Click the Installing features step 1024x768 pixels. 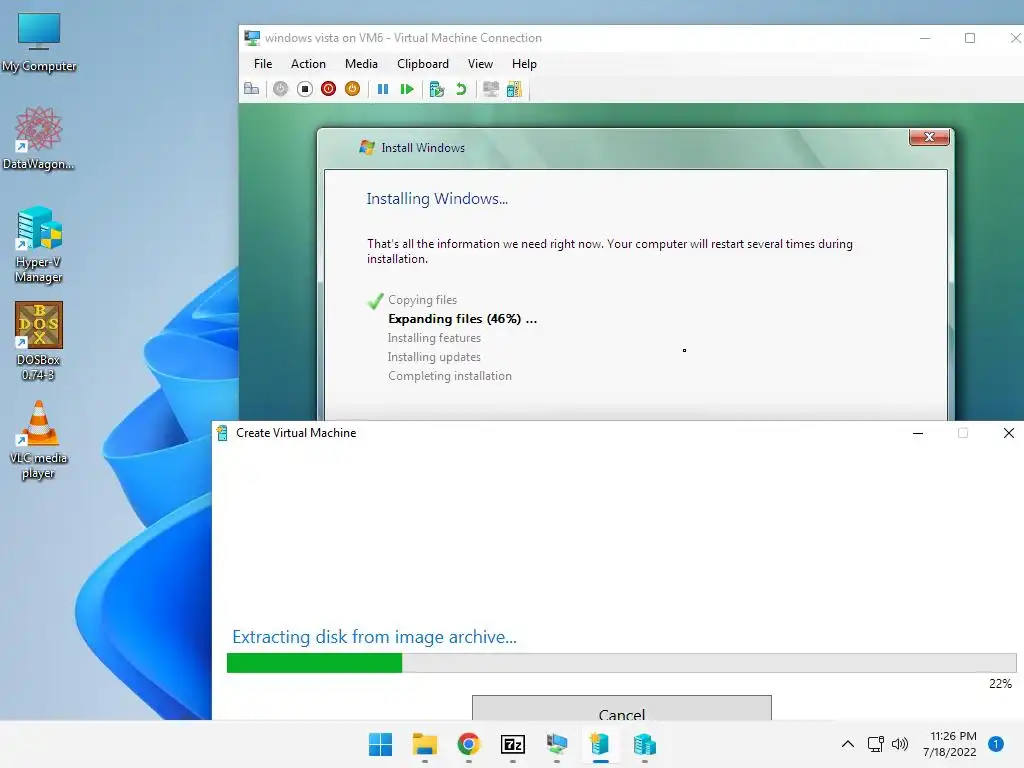click(x=434, y=338)
